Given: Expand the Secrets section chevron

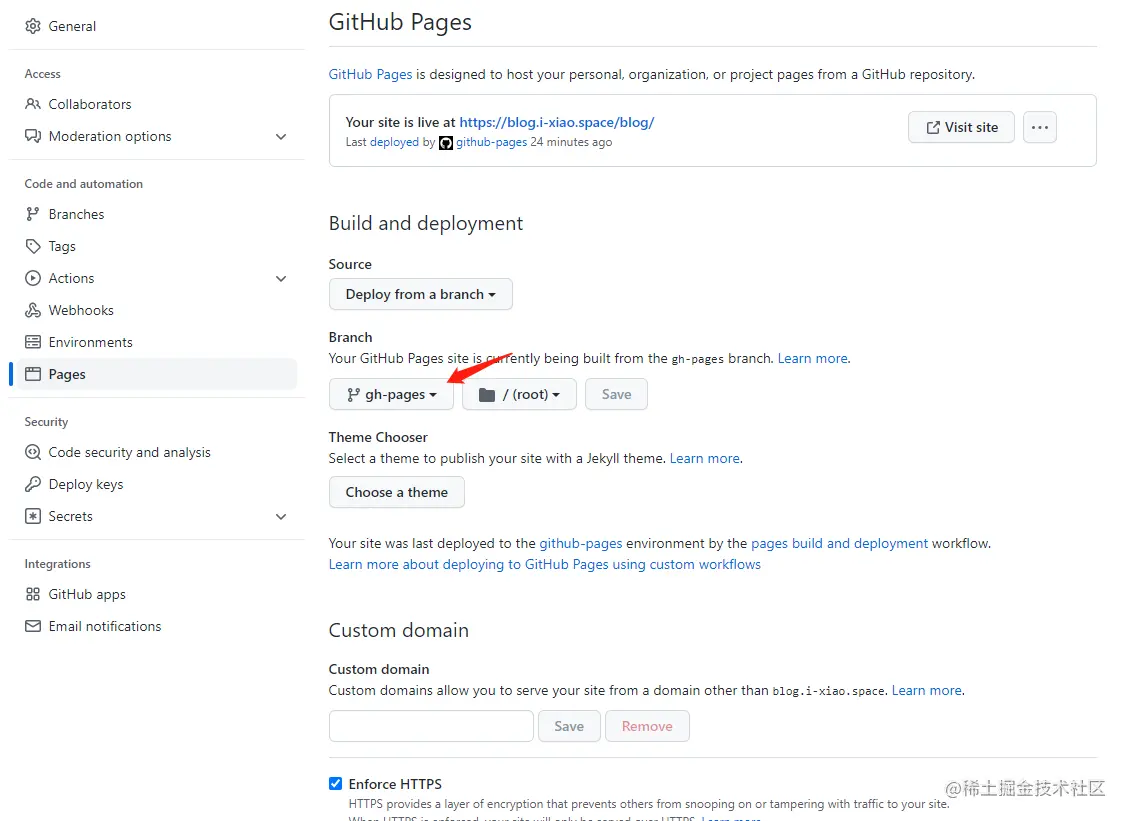Looking at the screenshot, I should [x=281, y=517].
